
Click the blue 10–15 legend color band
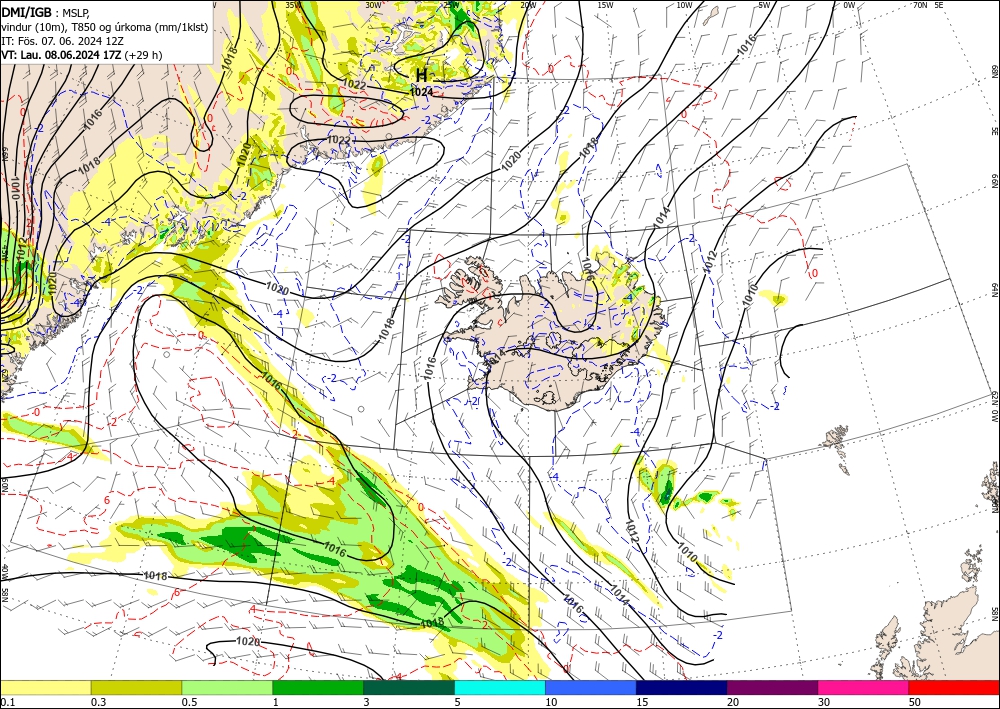click(591, 687)
